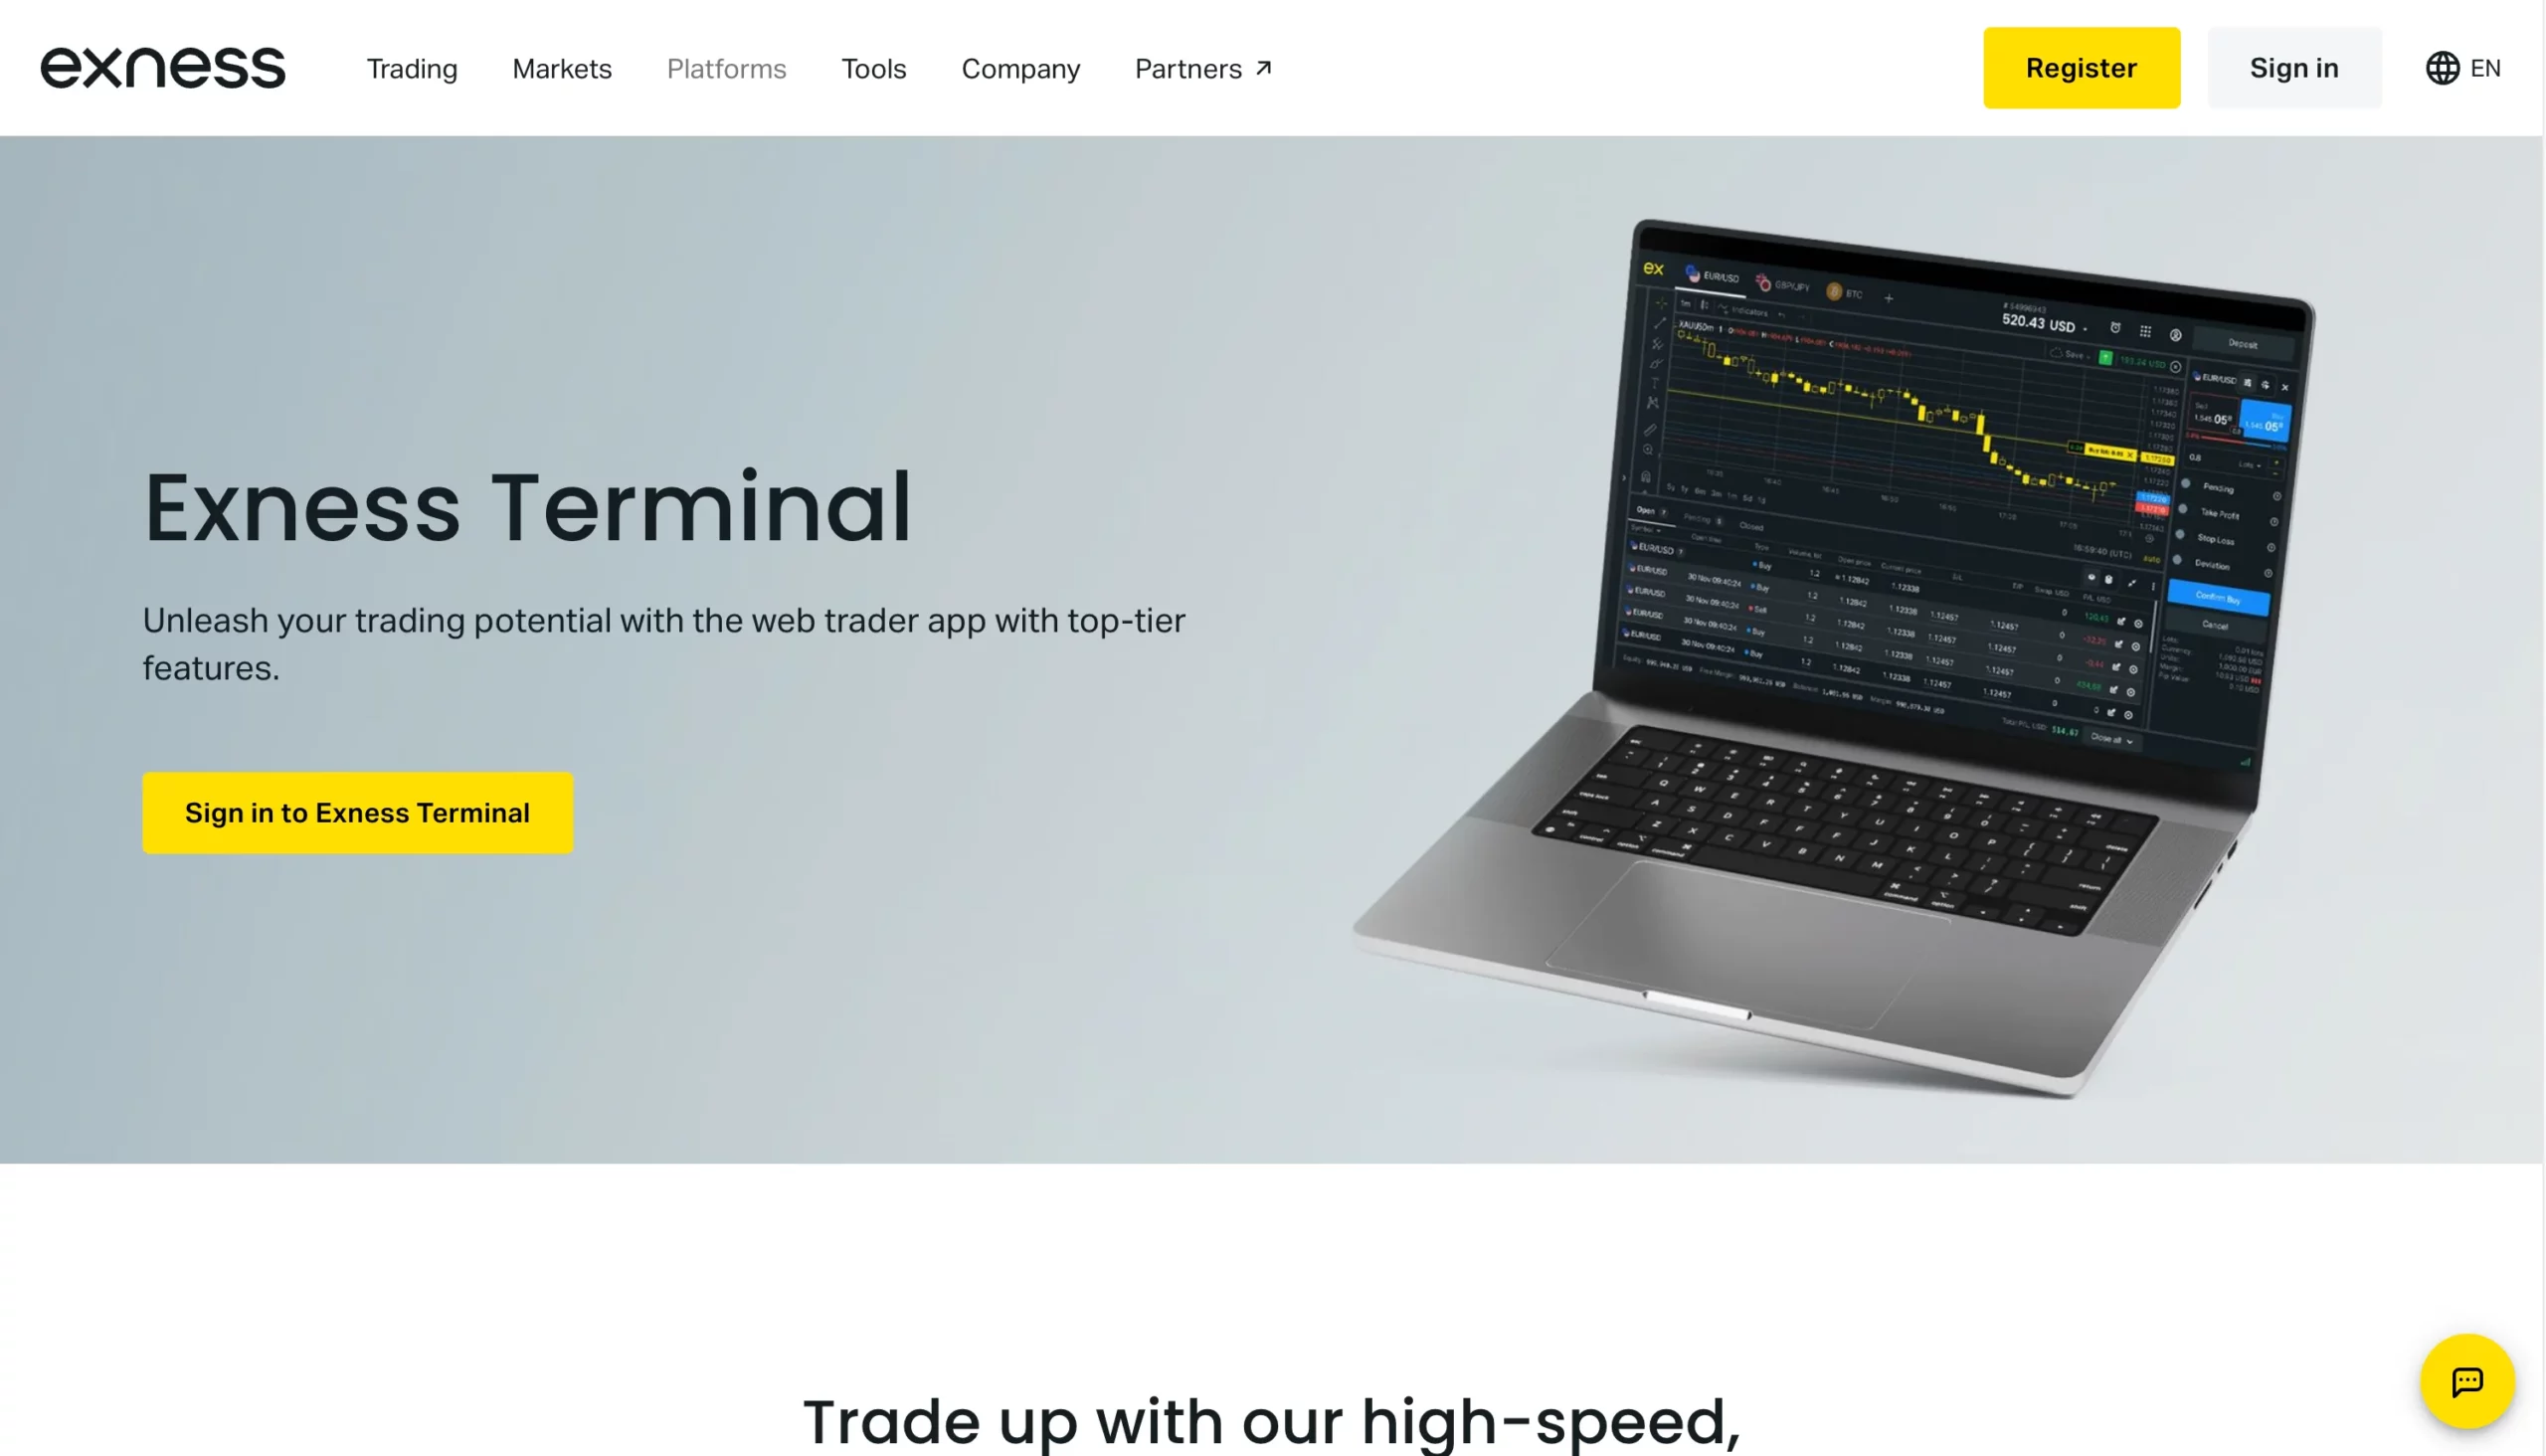
Task: Click the Register button
Action: 2081,69
